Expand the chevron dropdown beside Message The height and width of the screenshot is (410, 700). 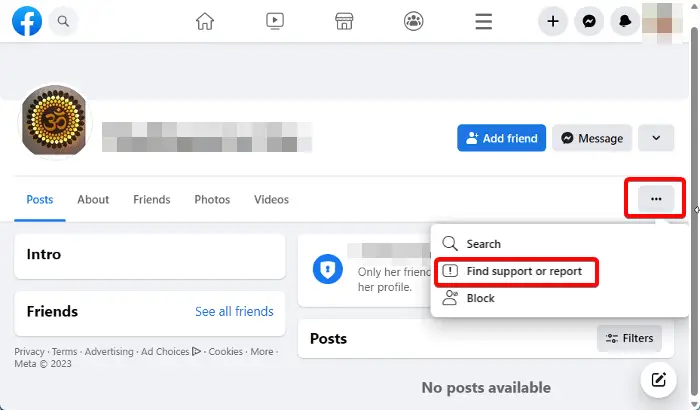[x=656, y=138]
